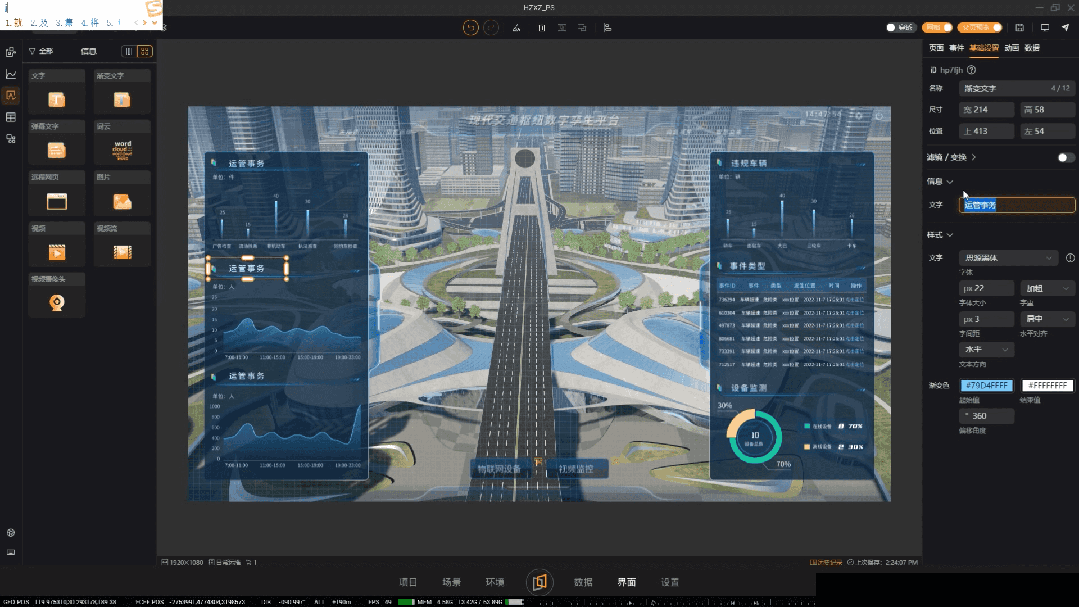Image resolution: width=1079 pixels, height=607 pixels.
Task: Pick the #FFFFFFFF gradient end color
Action: pyautogui.click(x=1047, y=385)
